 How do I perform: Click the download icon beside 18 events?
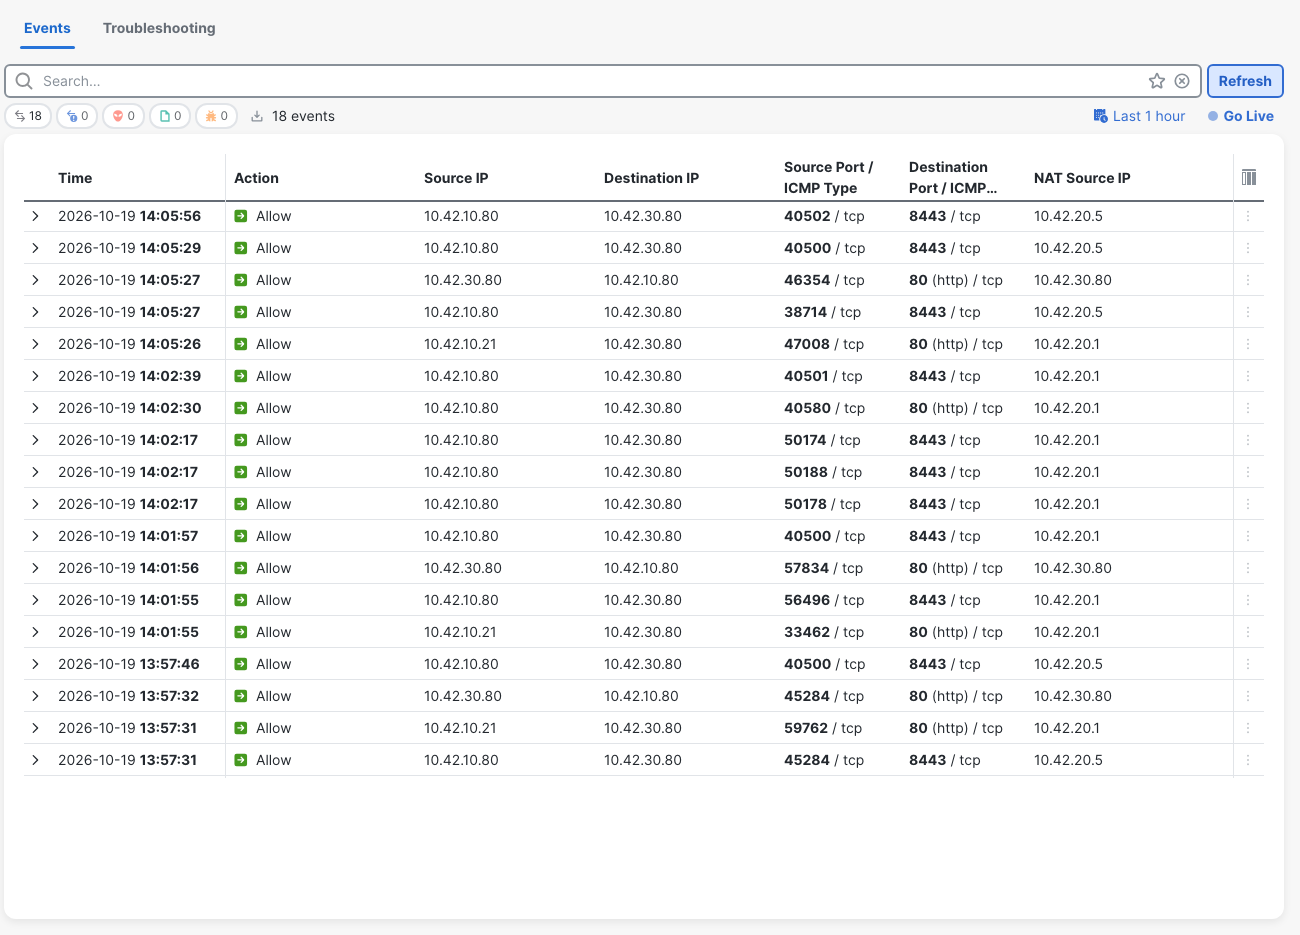tap(257, 116)
